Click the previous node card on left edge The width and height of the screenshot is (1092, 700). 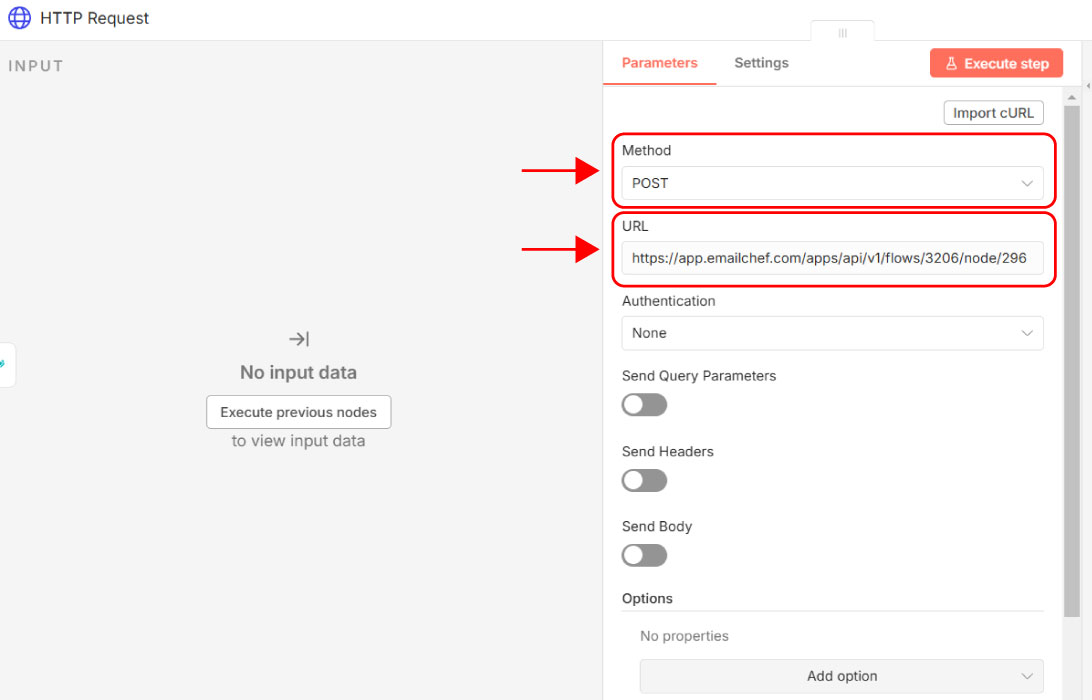click(x=5, y=365)
